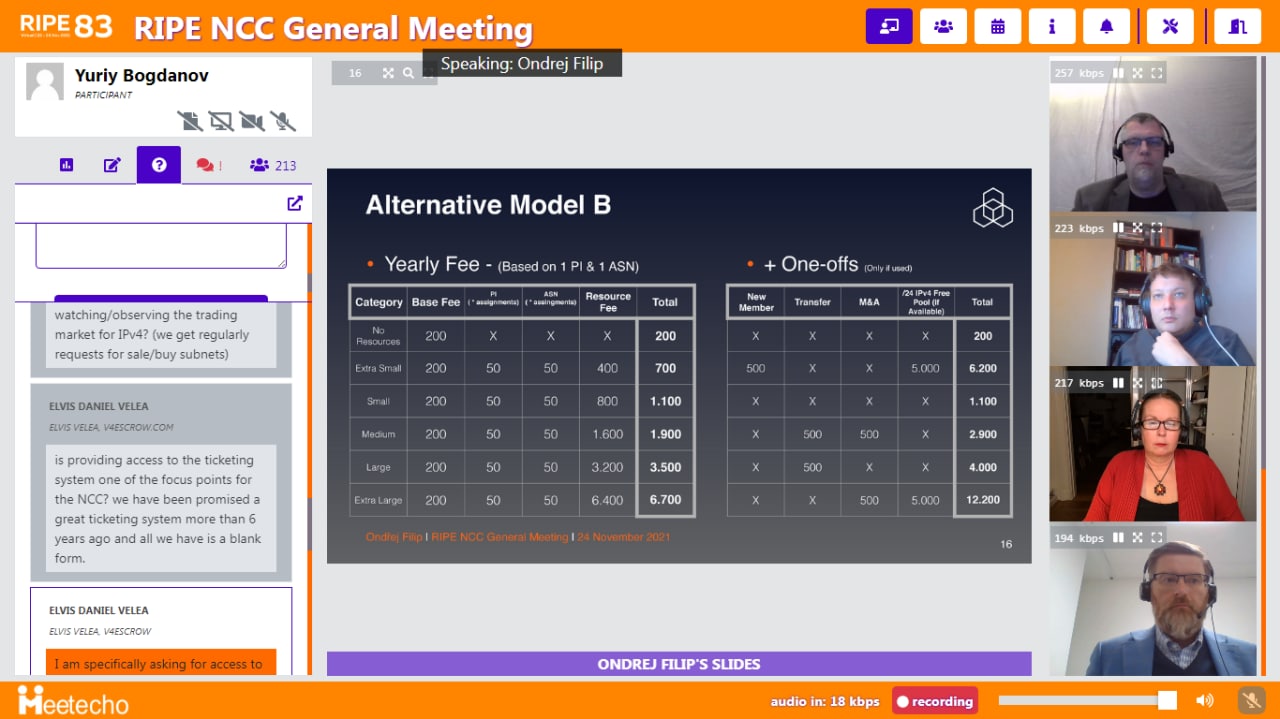Mute audio with the speaker icon
The width and height of the screenshot is (1280, 719).
(x=1205, y=700)
